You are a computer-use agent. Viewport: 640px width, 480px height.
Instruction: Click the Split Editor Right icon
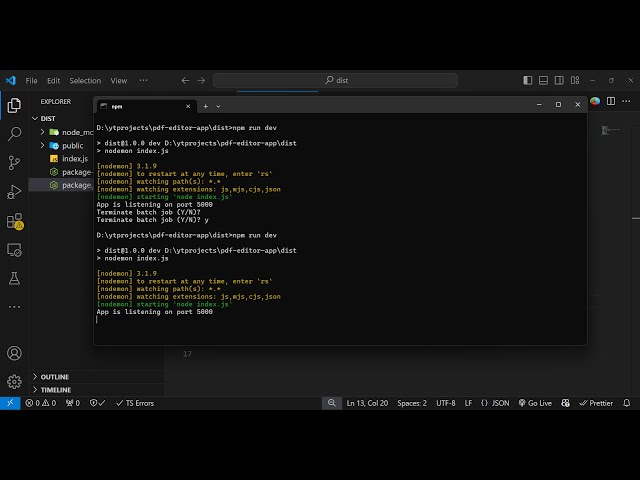pyautogui.click(x=609, y=101)
